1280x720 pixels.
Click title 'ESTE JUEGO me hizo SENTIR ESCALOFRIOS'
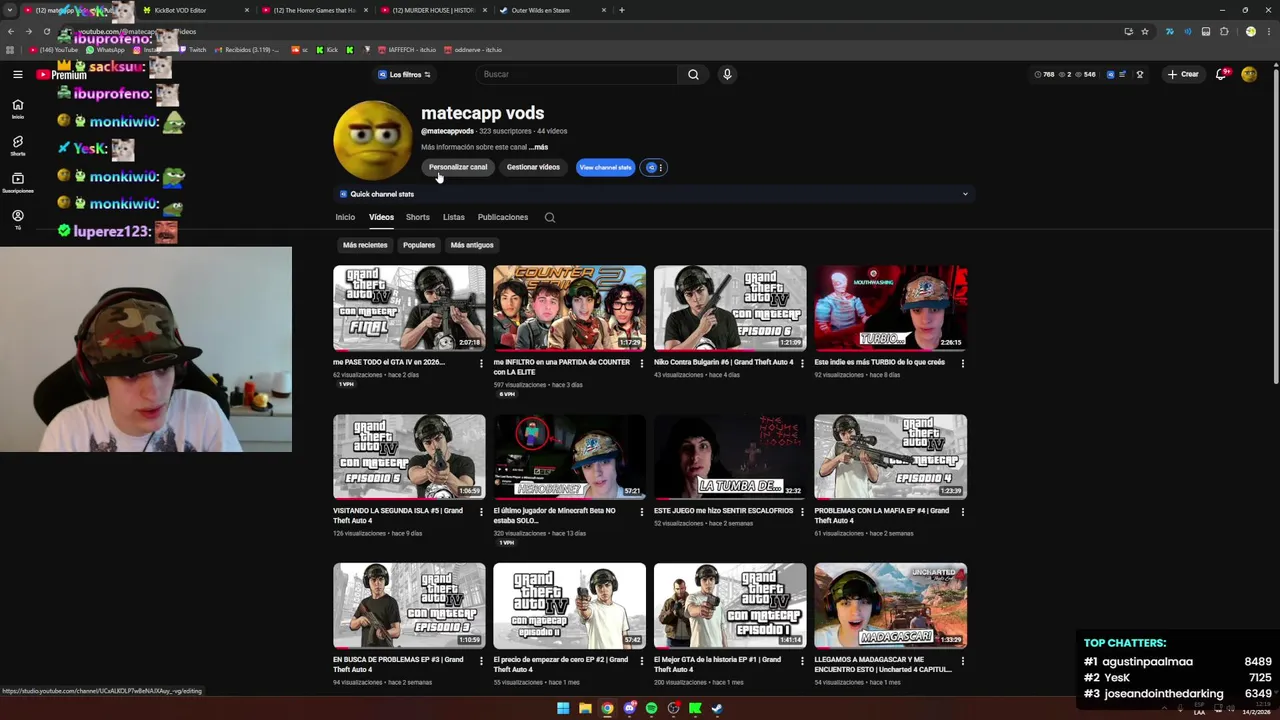point(723,511)
